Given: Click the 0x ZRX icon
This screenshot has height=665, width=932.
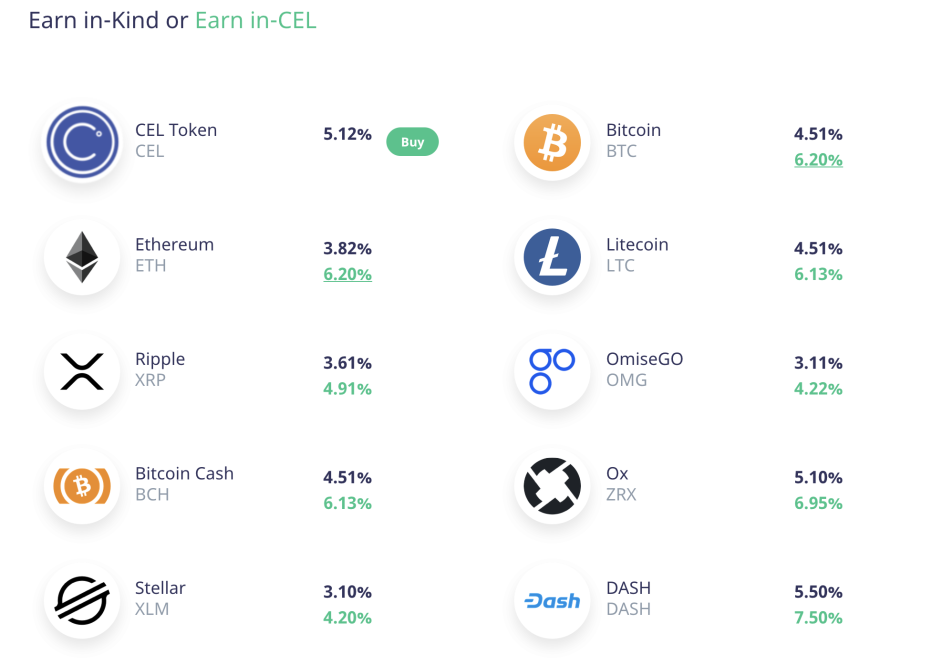Looking at the screenshot, I should click(552, 486).
